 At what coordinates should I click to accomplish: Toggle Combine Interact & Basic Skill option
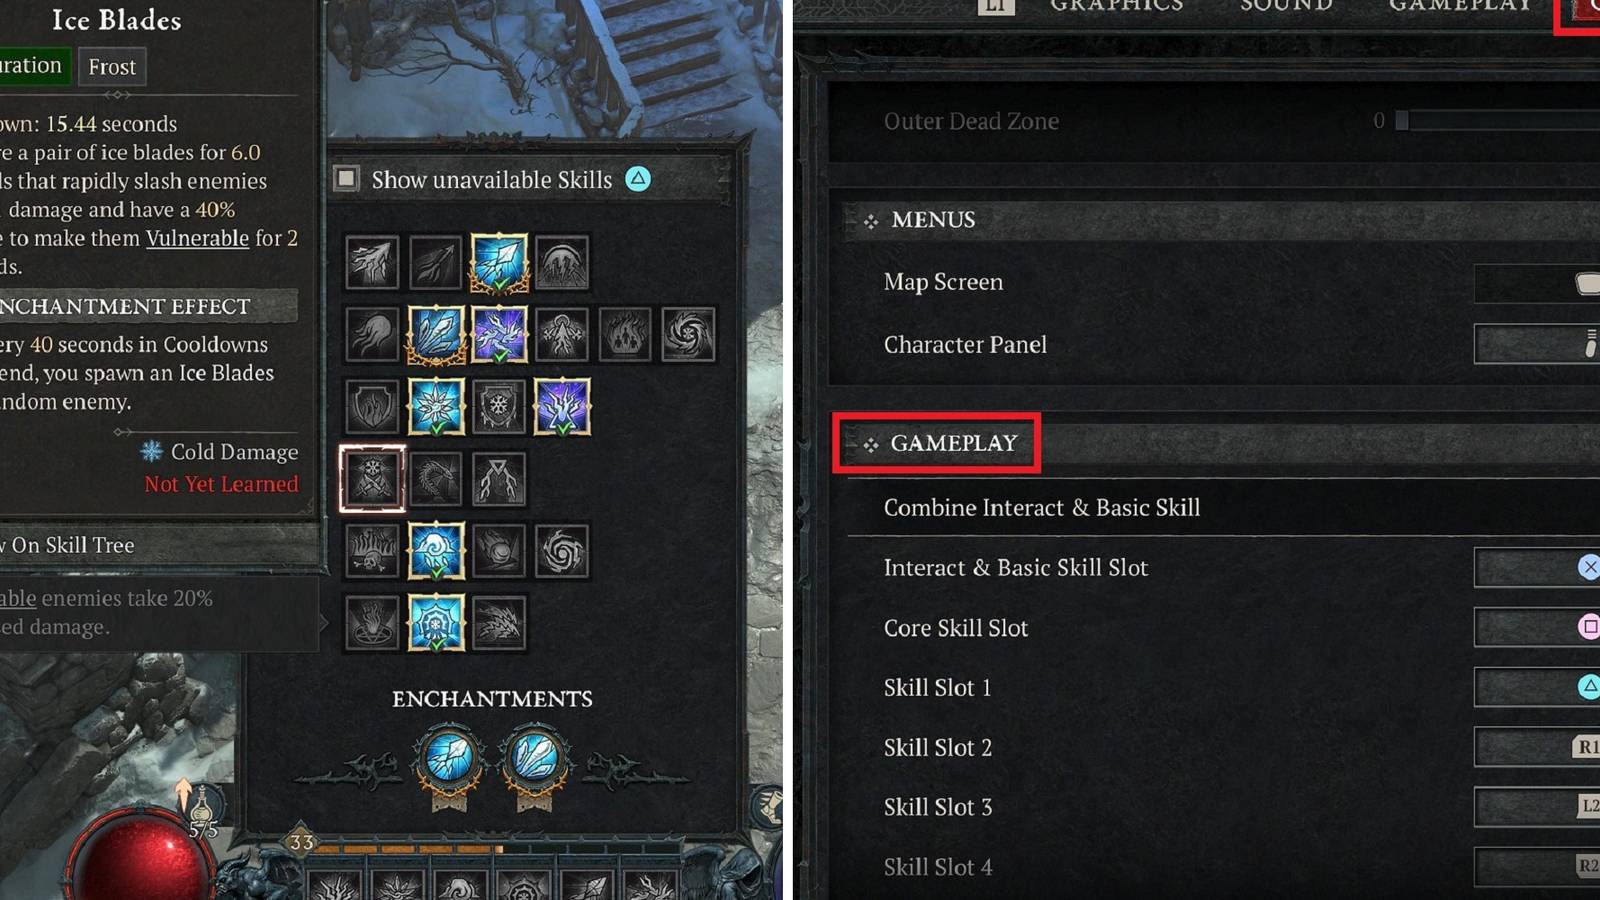[1224, 507]
